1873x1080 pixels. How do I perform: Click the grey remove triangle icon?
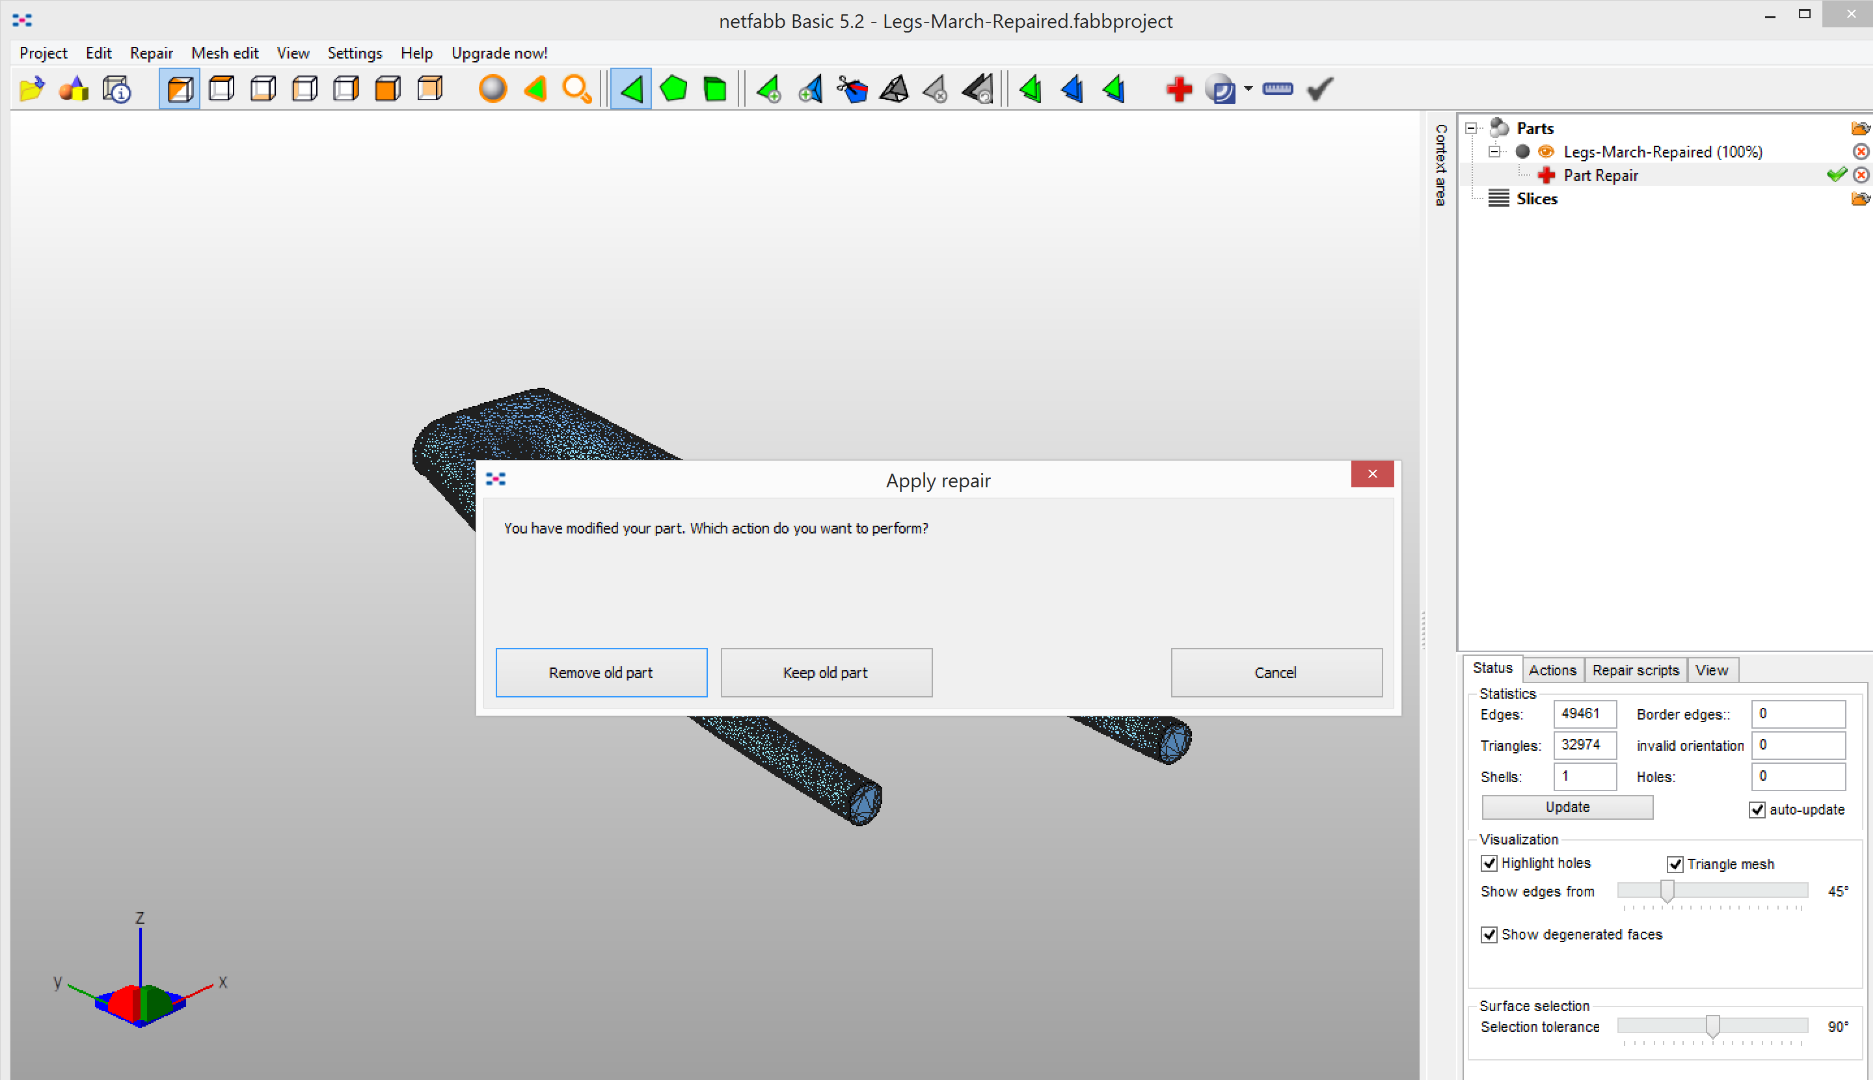tap(935, 90)
